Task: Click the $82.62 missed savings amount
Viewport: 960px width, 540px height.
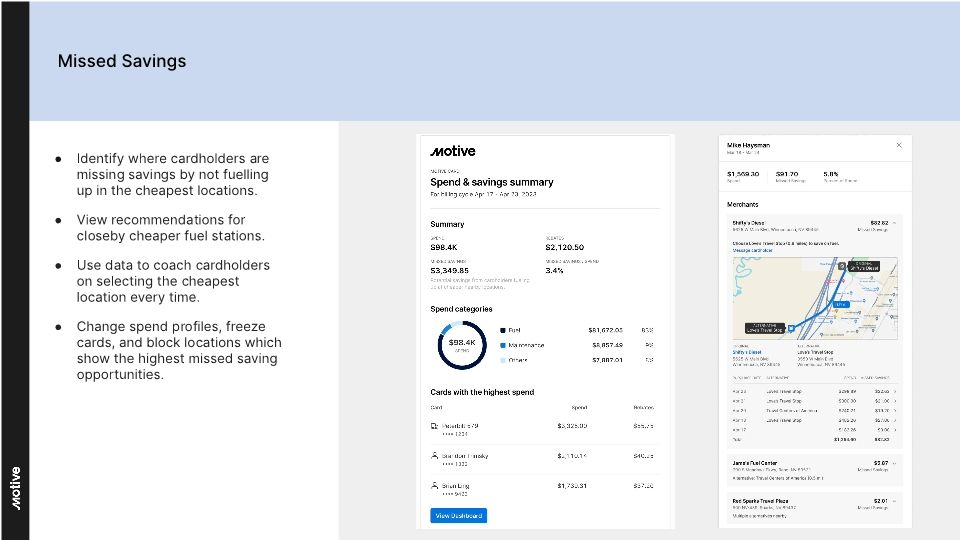Action: pyautogui.click(x=879, y=223)
